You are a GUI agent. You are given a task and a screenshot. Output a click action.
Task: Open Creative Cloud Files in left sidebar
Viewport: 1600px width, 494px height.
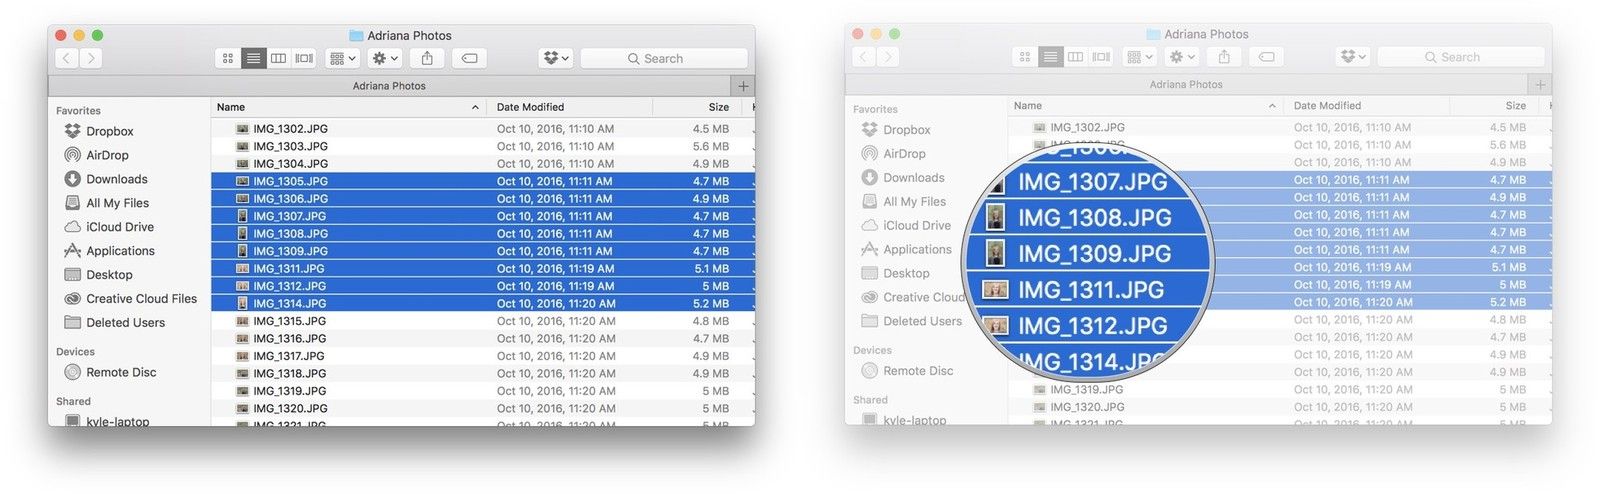coord(141,299)
